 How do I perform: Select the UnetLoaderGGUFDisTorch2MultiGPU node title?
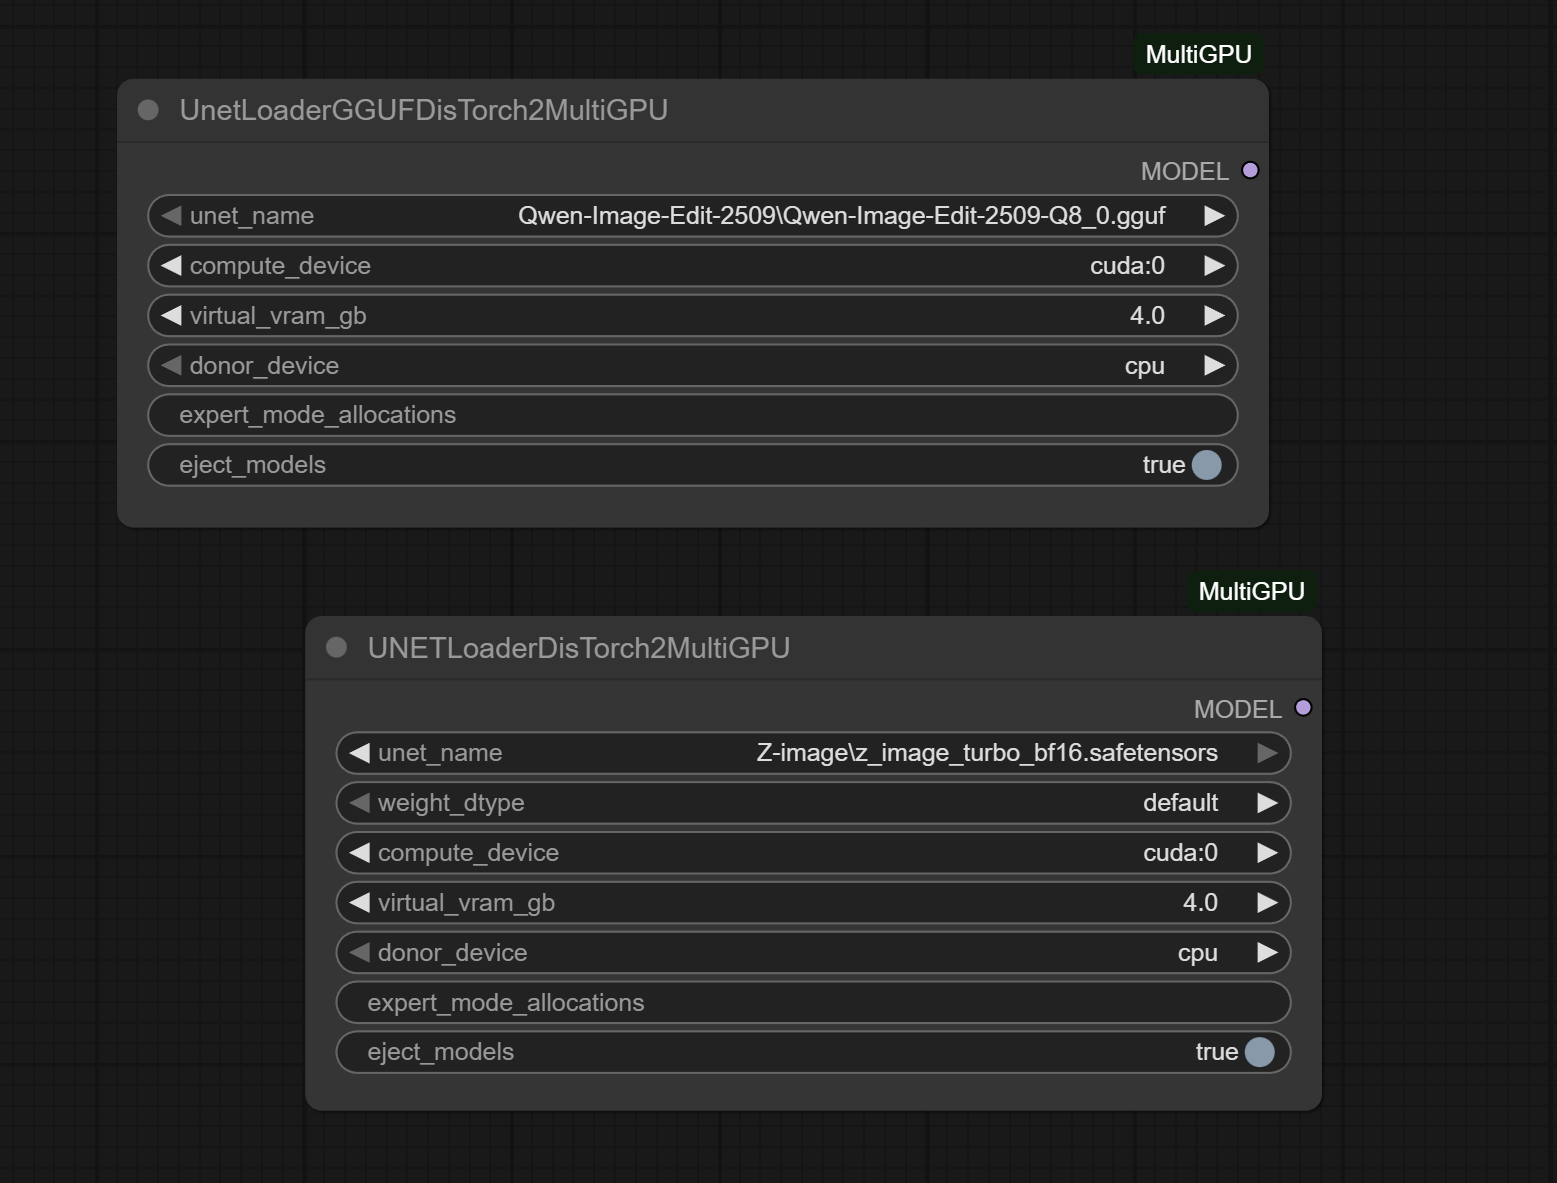click(x=424, y=110)
